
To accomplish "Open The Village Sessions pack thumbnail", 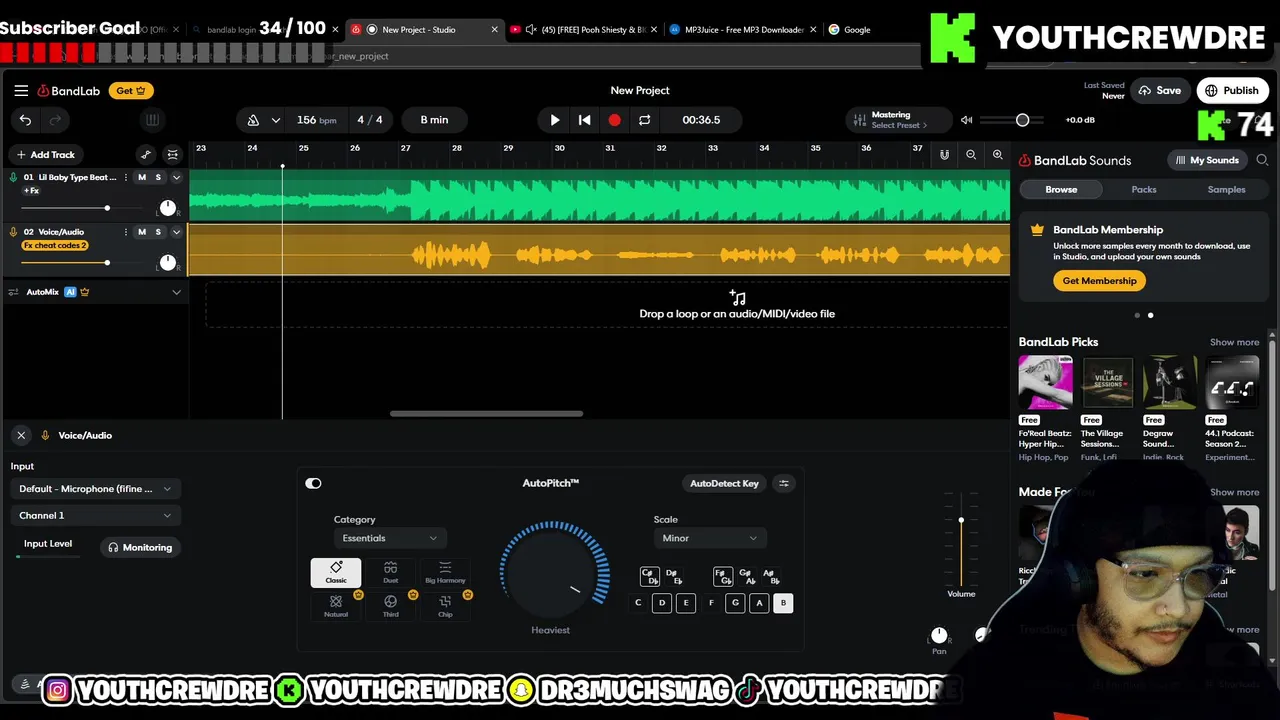I will coord(1107,382).
